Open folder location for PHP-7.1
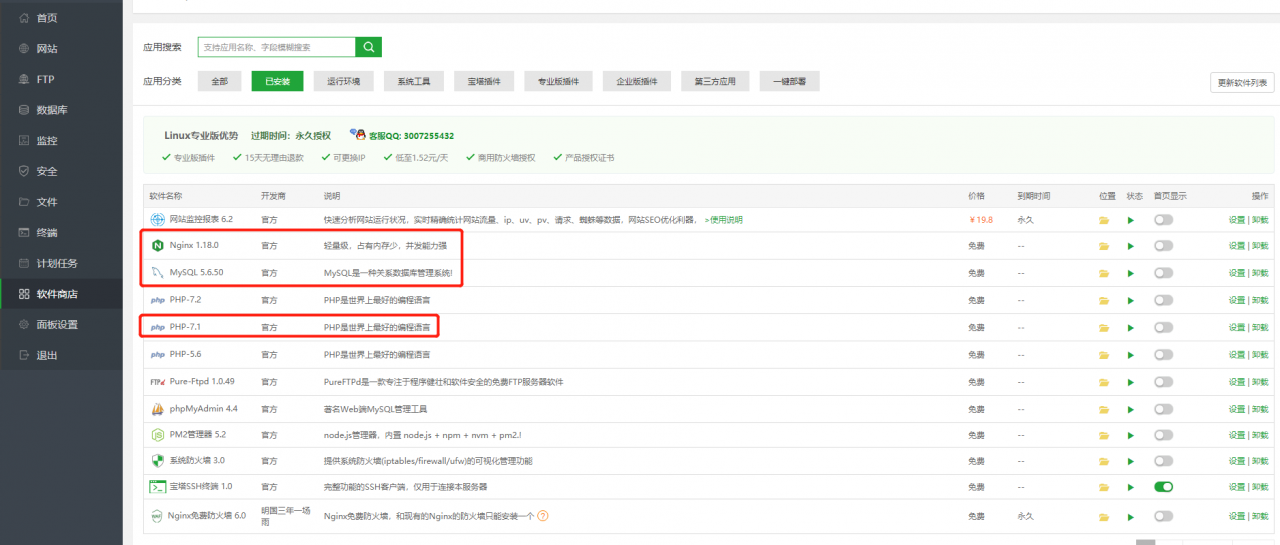The height and width of the screenshot is (545, 1280). click(1105, 327)
